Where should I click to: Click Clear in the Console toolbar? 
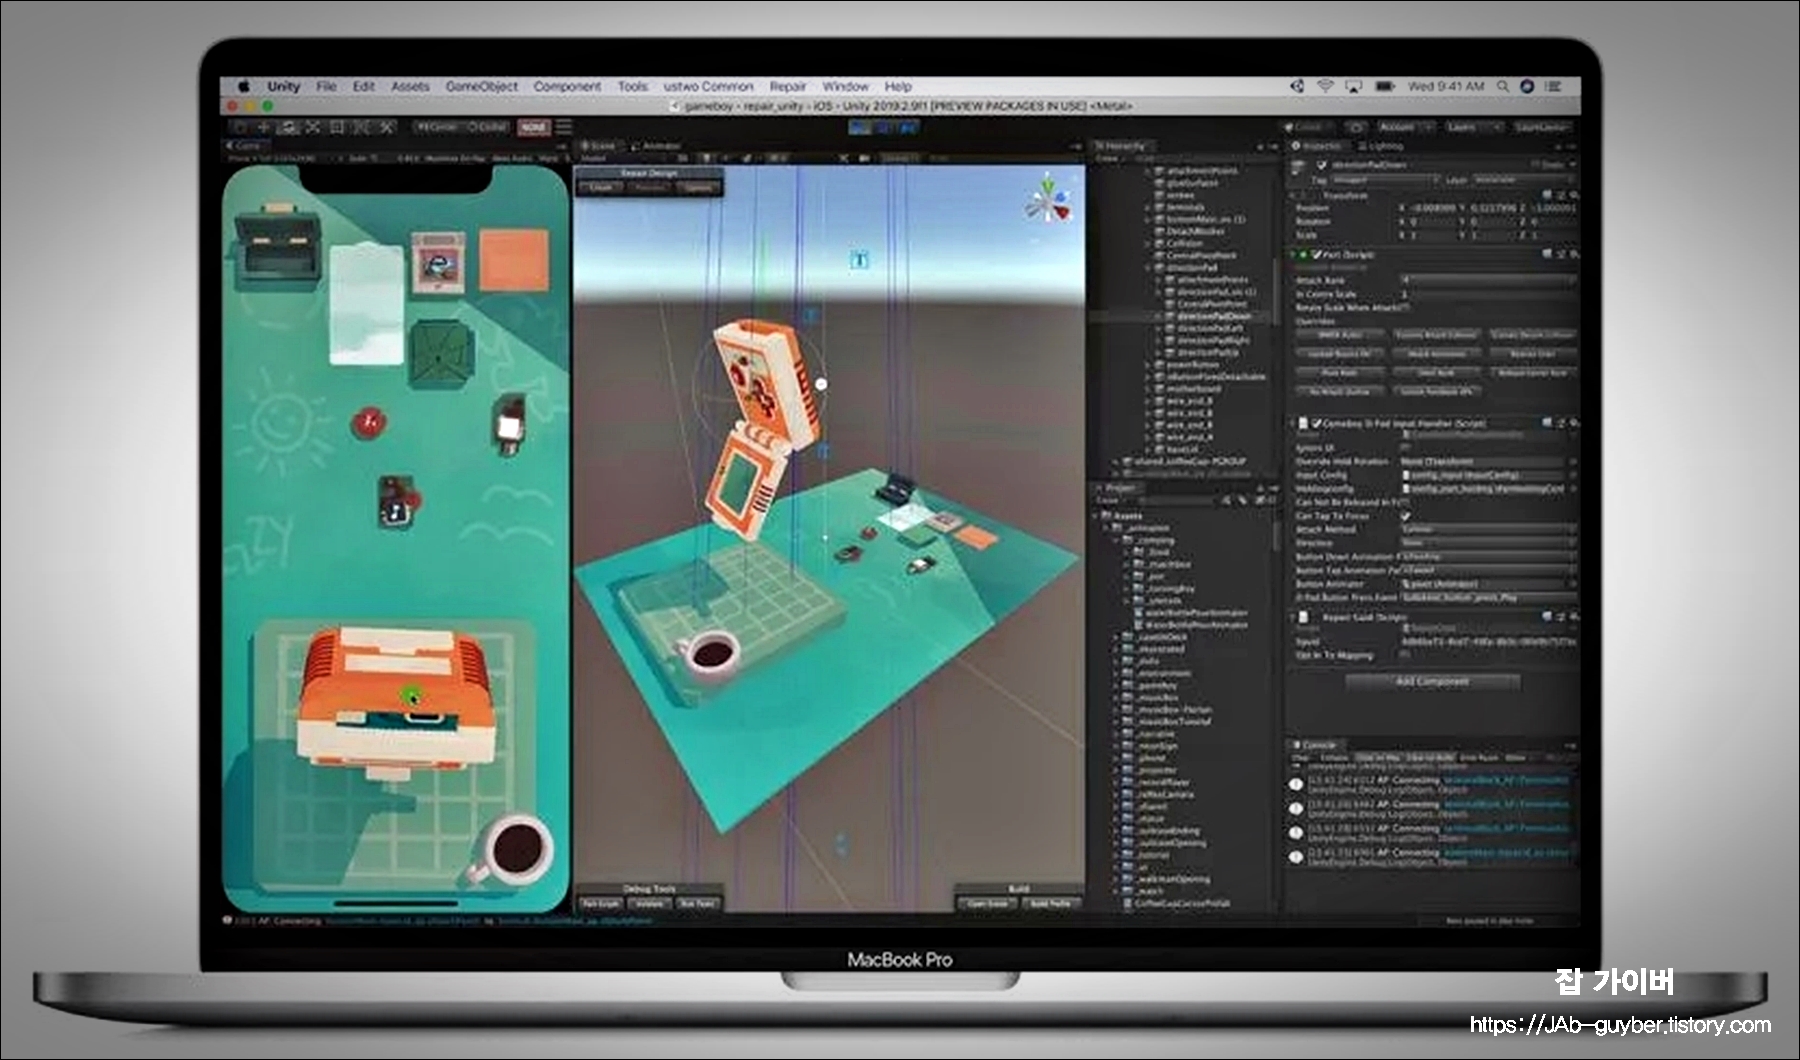pos(1301,758)
